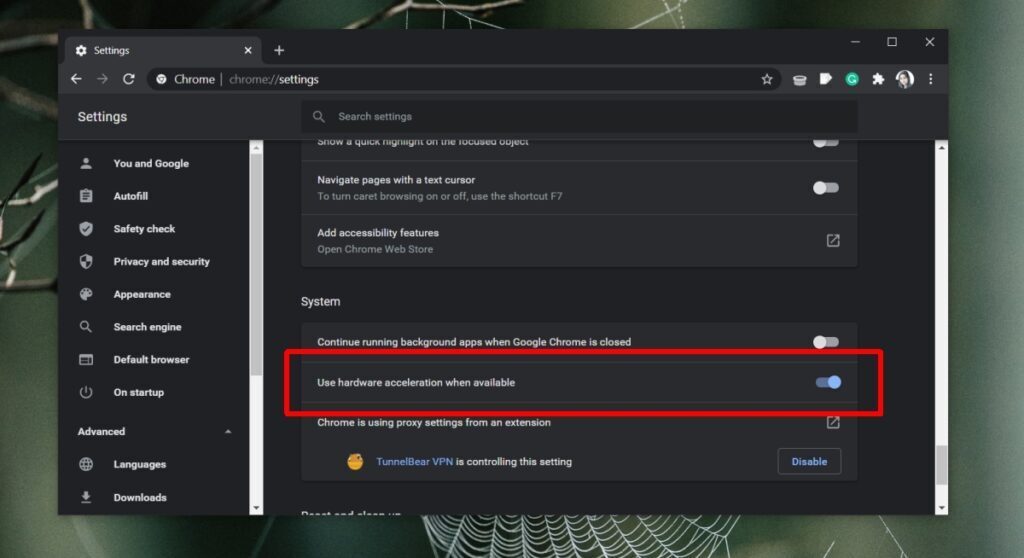Click the sidebar scroll down arrow
Image resolution: width=1024 pixels, height=558 pixels.
pos(256,508)
